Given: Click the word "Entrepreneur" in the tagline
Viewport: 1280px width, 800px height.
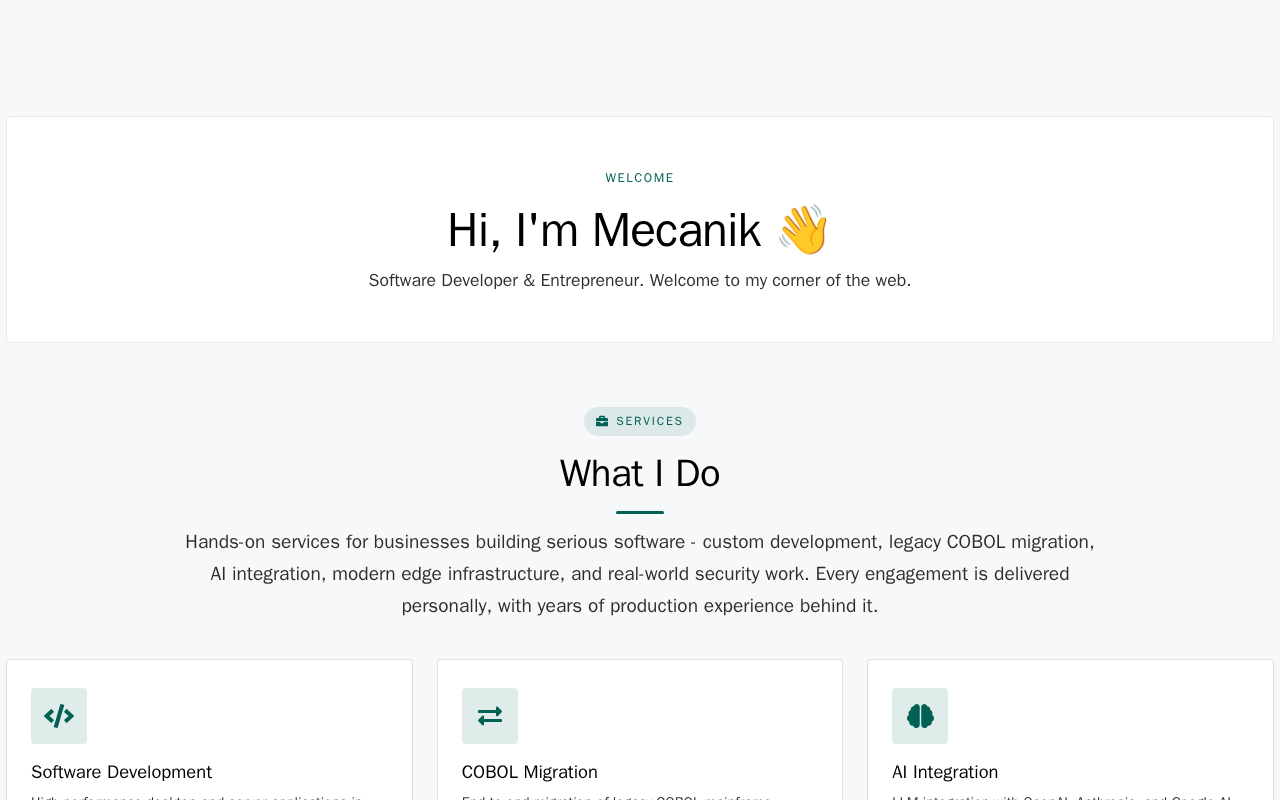Looking at the screenshot, I should pos(590,280).
